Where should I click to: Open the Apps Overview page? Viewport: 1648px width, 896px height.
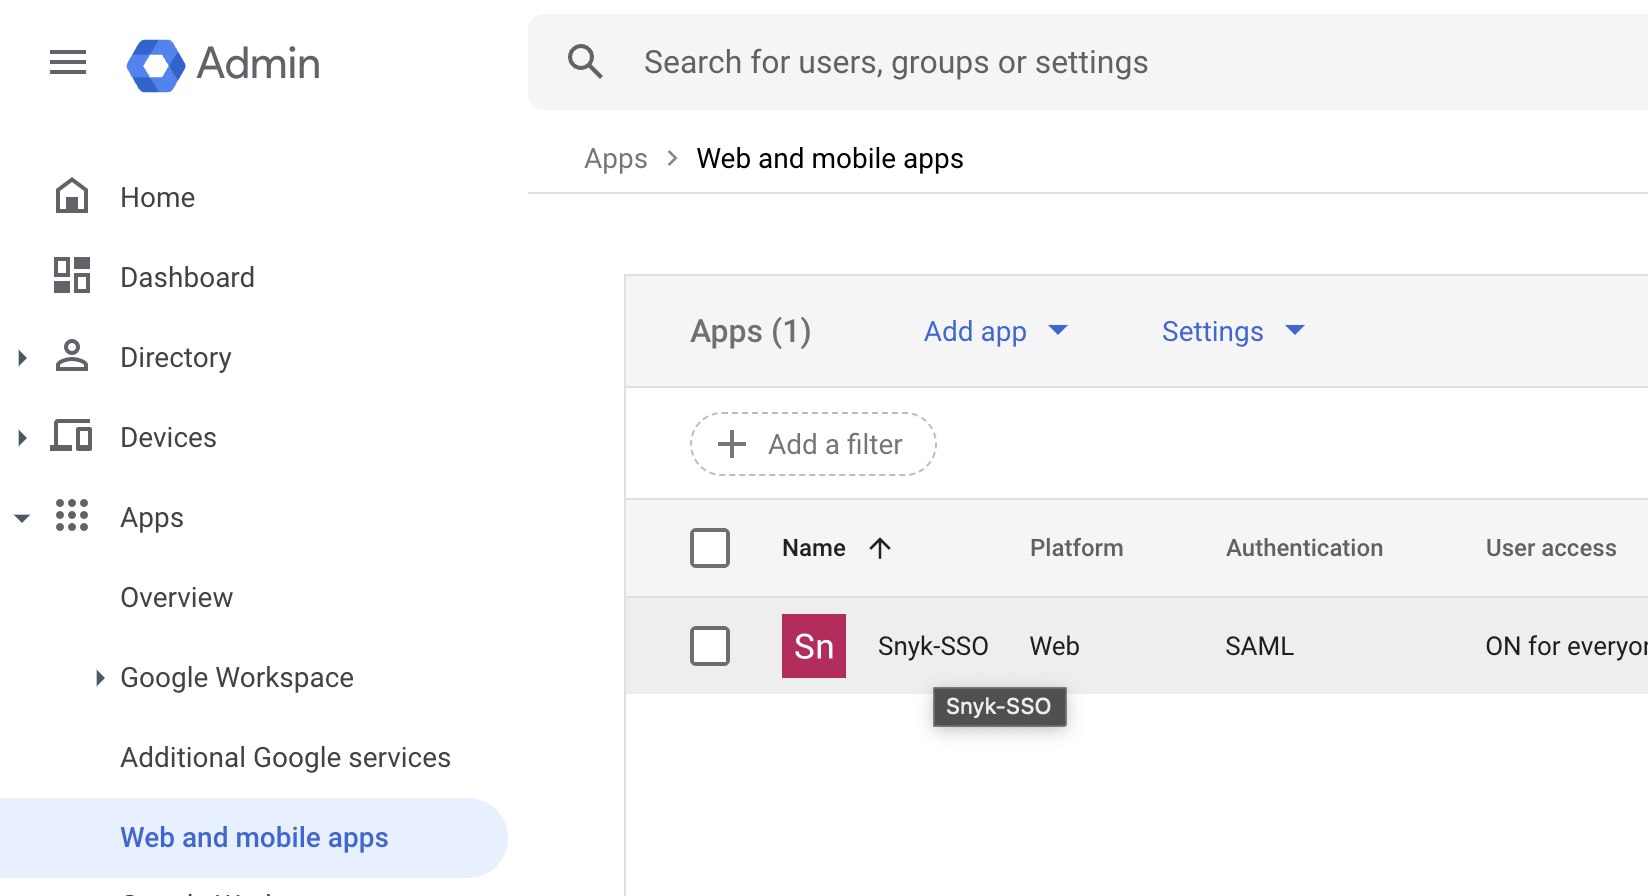point(177,597)
